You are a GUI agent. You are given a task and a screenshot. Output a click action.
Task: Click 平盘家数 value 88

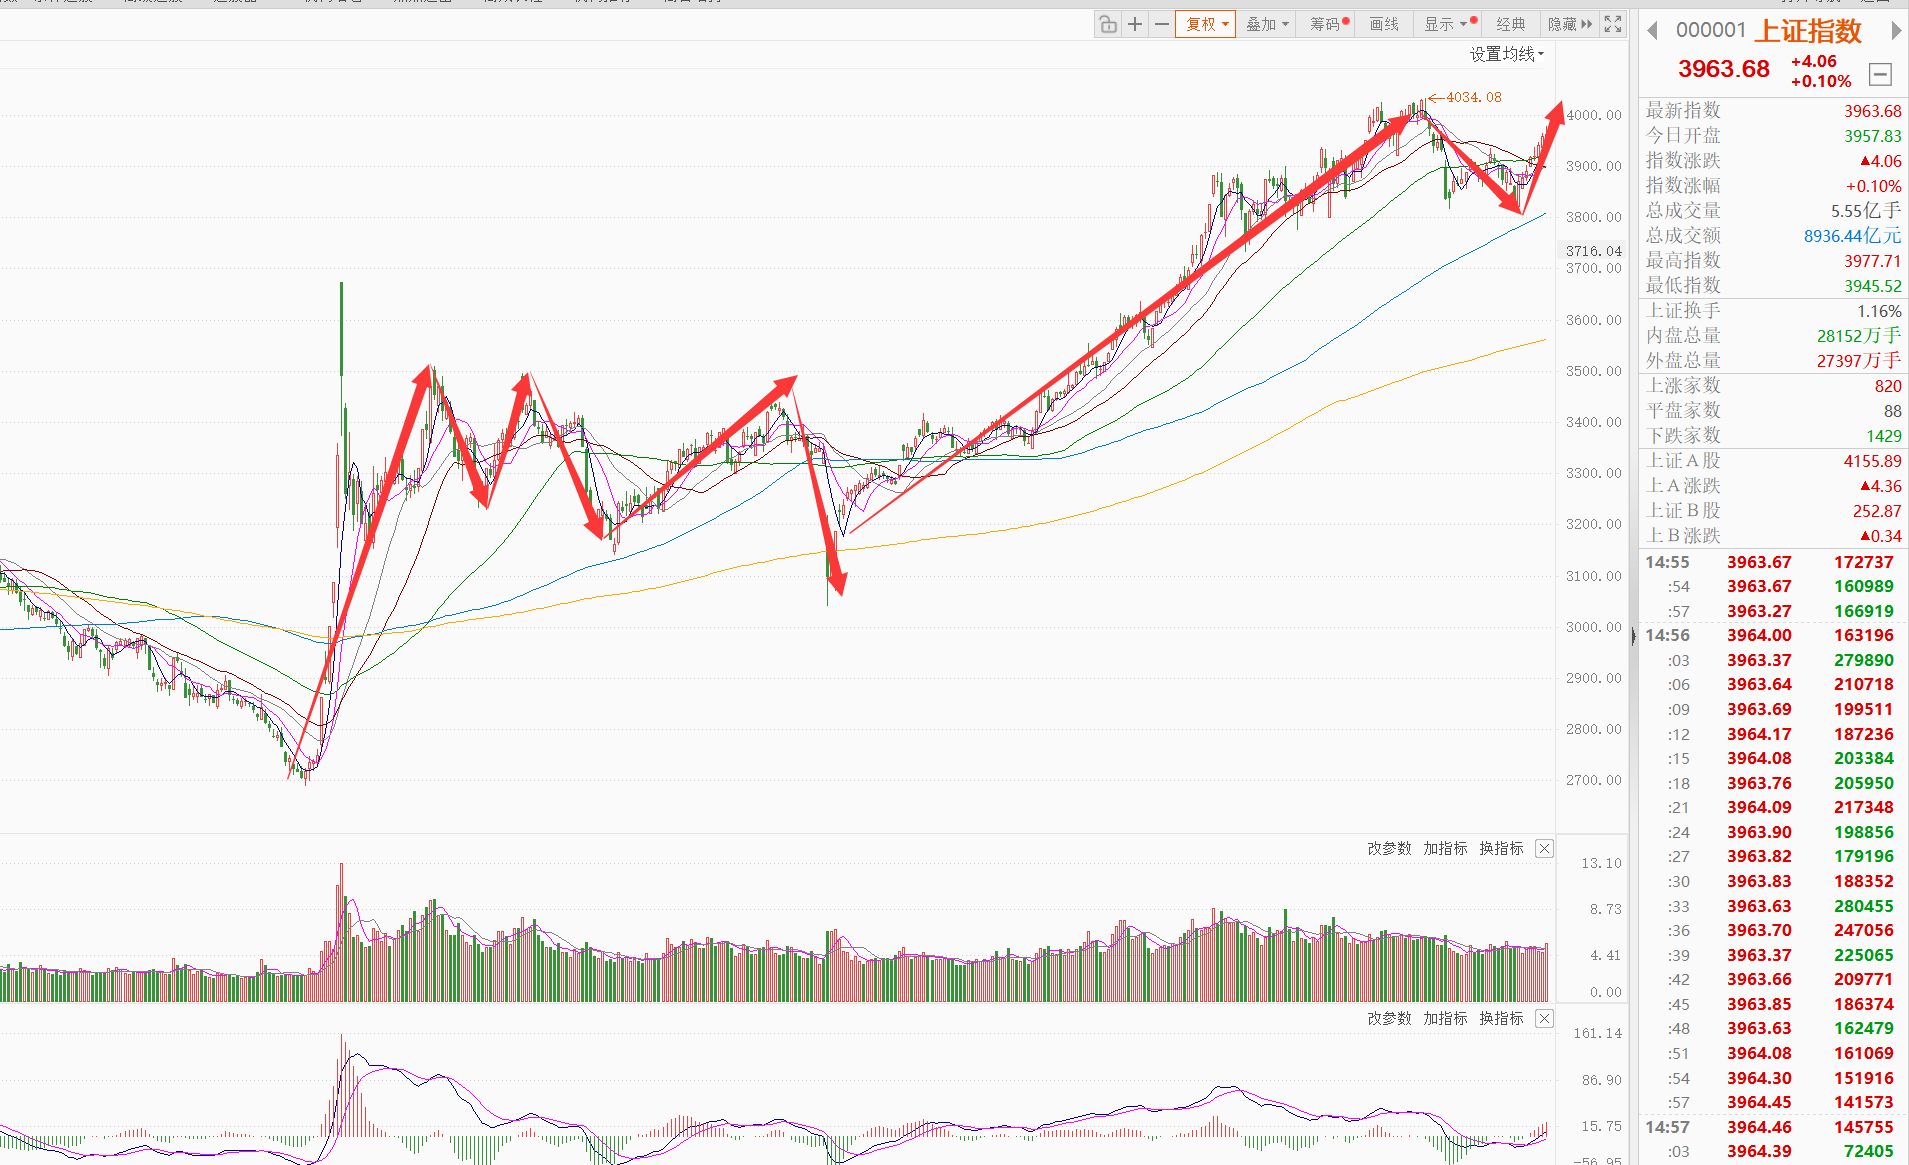(1892, 411)
